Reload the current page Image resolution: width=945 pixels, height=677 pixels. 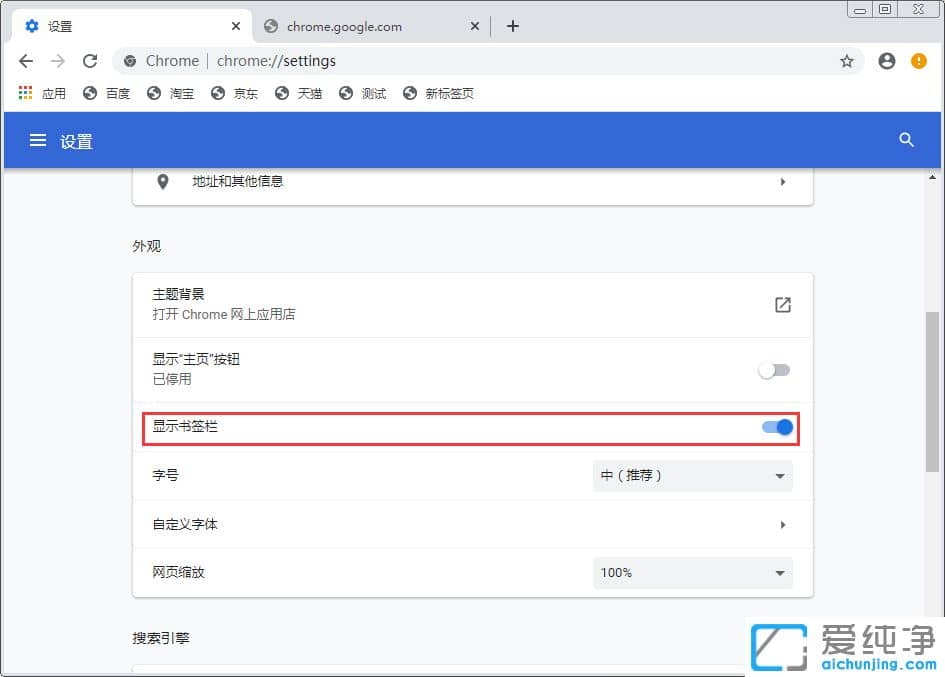pos(90,61)
